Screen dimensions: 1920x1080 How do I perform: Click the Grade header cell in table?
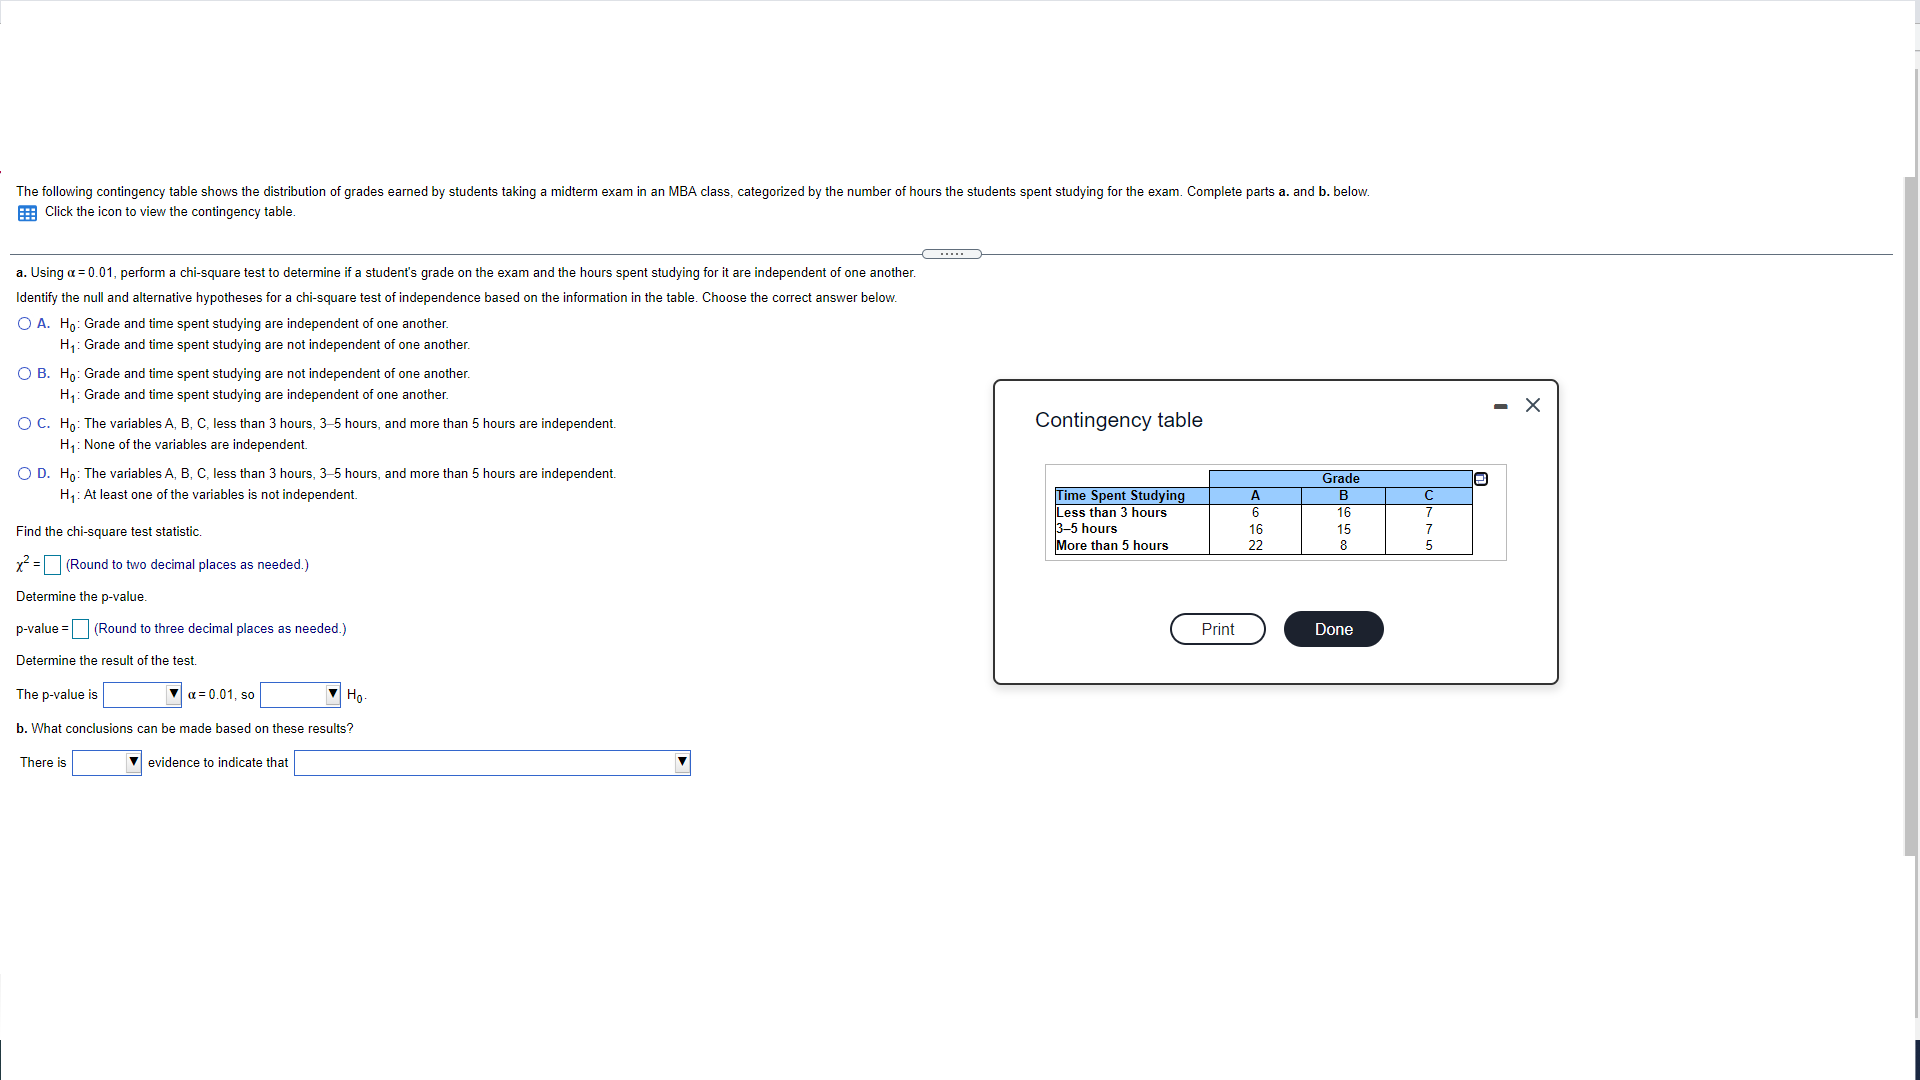click(x=1340, y=479)
